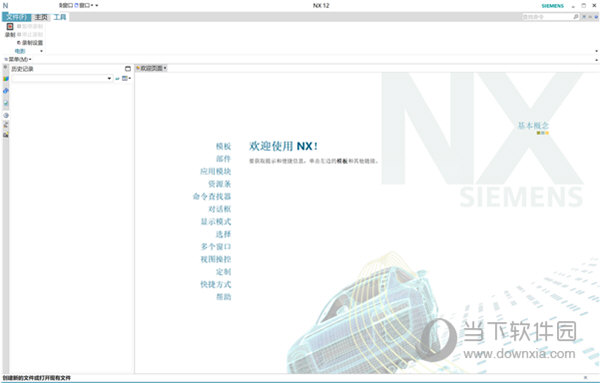Open the resource bar options gear icon

(x=5, y=68)
